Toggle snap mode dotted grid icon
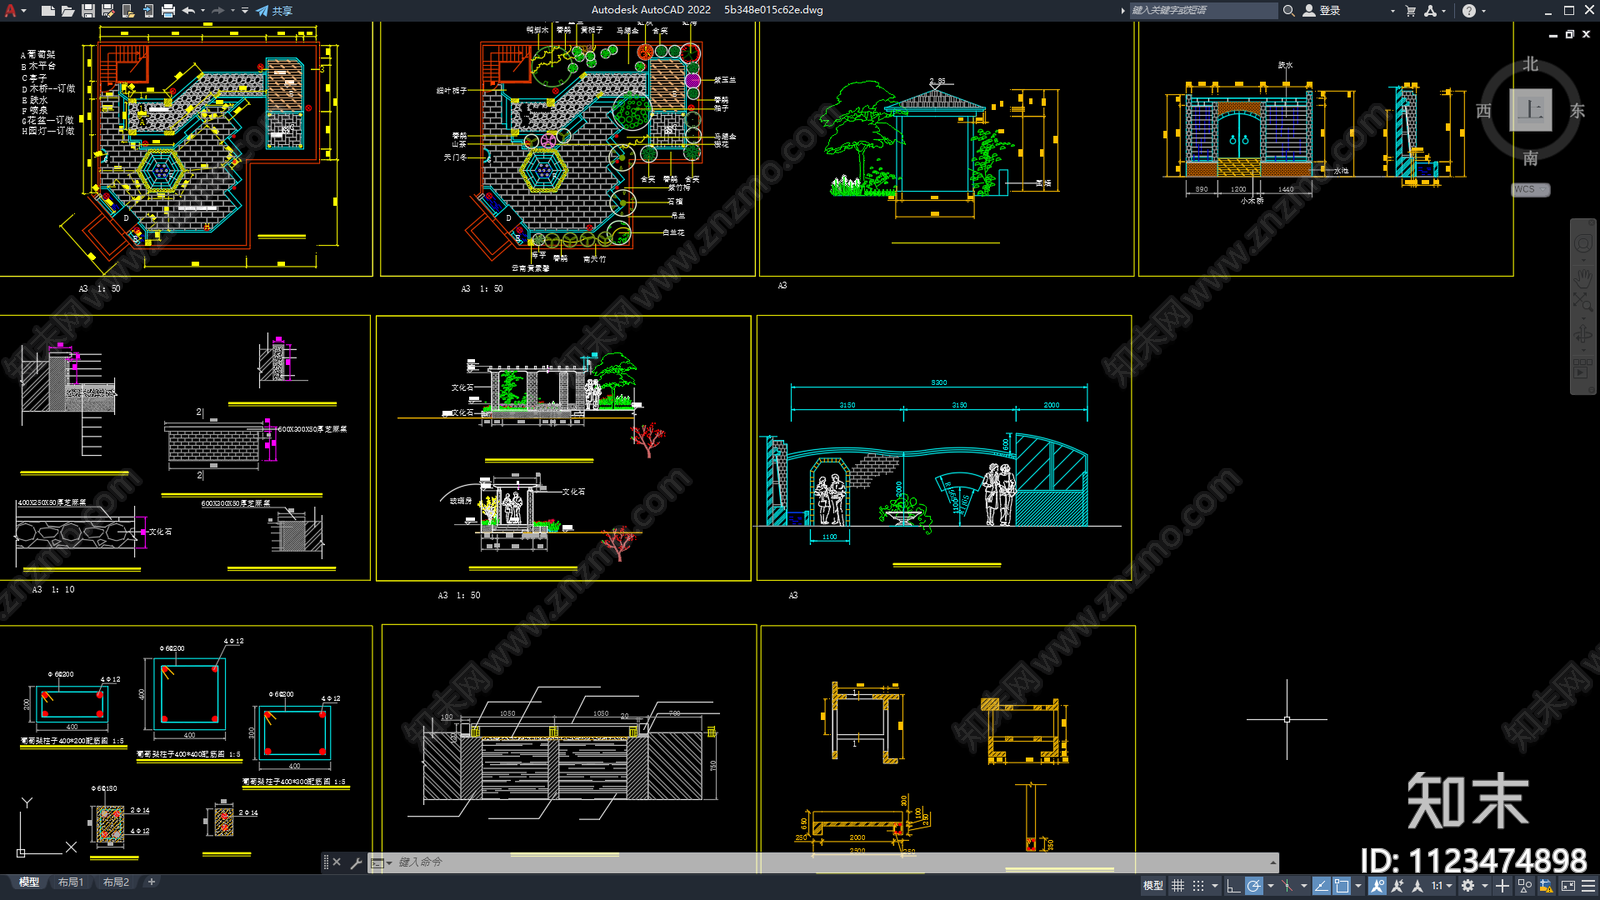This screenshot has height=900, width=1600. [1198, 886]
